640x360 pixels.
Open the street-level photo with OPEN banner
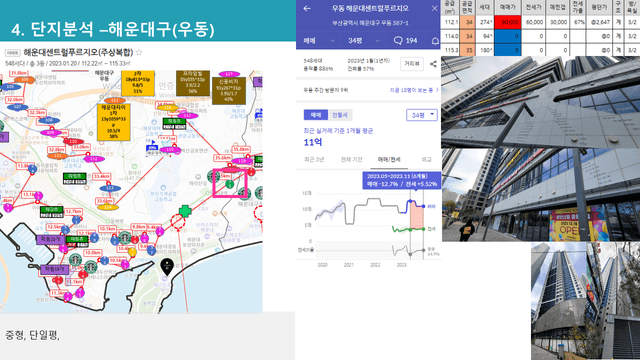(x=540, y=195)
